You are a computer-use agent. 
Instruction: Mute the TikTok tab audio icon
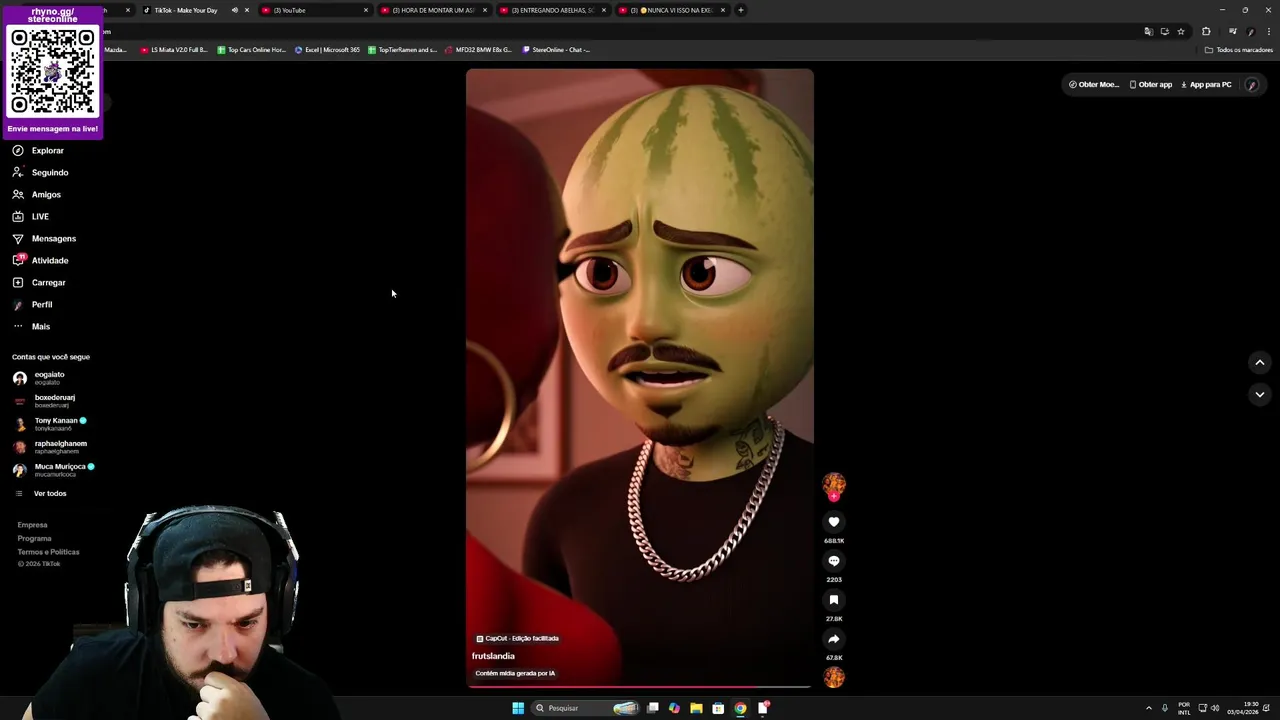coord(235,10)
